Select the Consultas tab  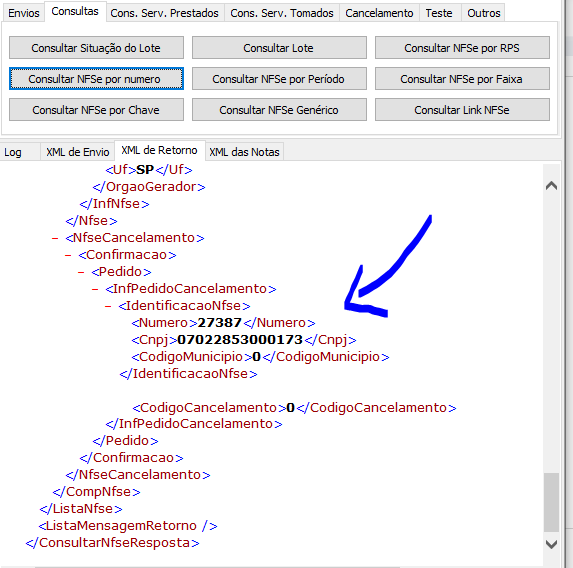[x=75, y=12]
